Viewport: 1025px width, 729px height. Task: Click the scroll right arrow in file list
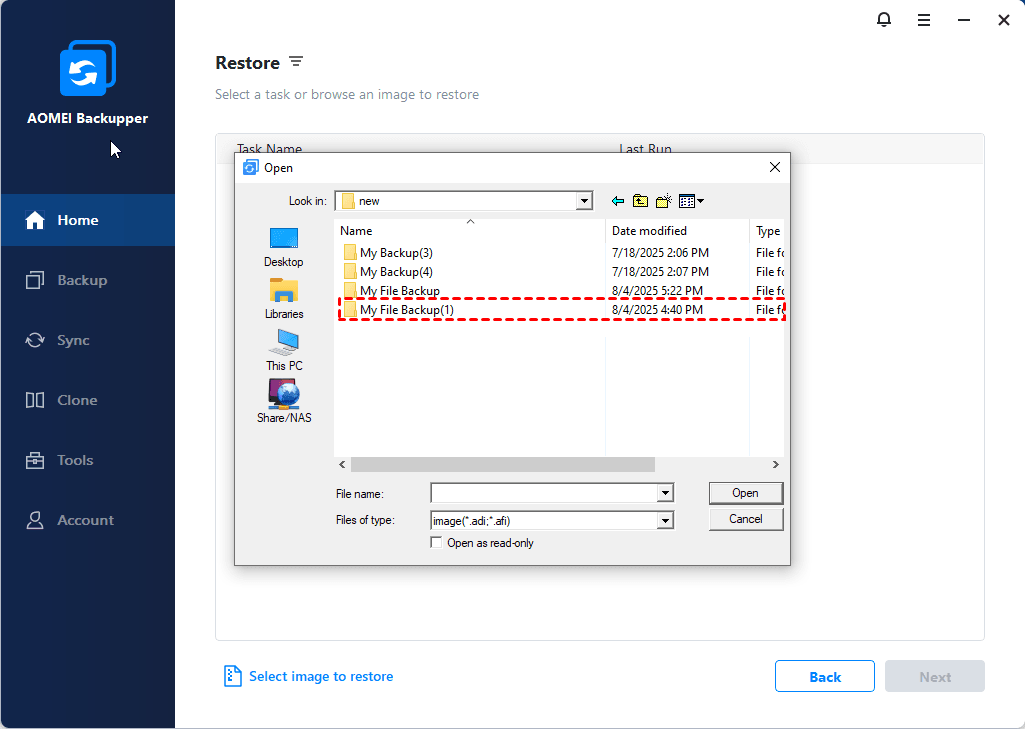coord(775,464)
